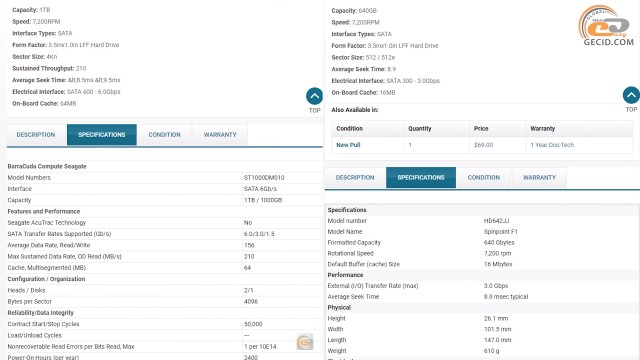Click the Also Available in heading
The height and width of the screenshot is (360, 640).
click(355, 110)
